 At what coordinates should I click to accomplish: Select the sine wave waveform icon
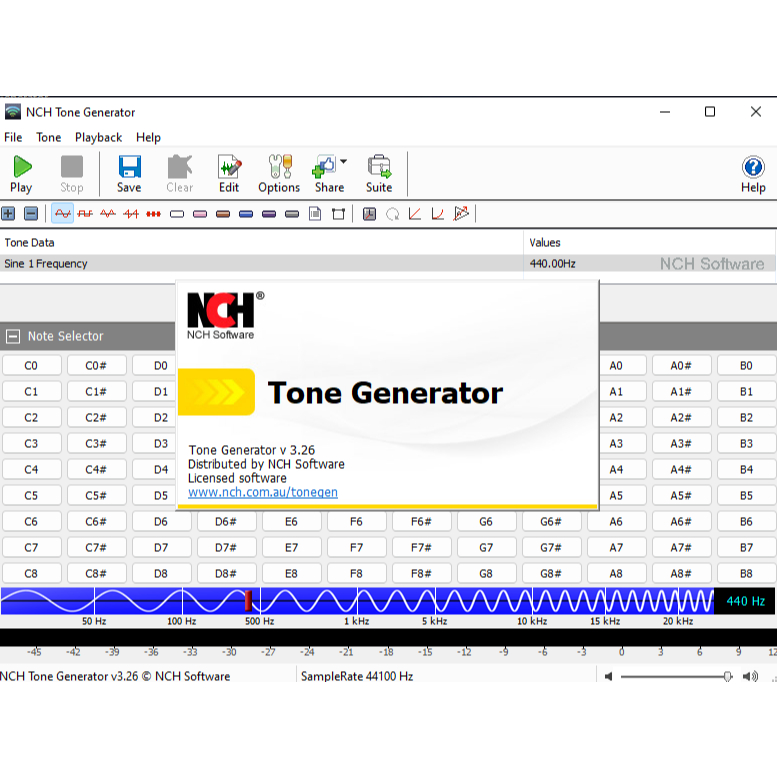tap(62, 214)
